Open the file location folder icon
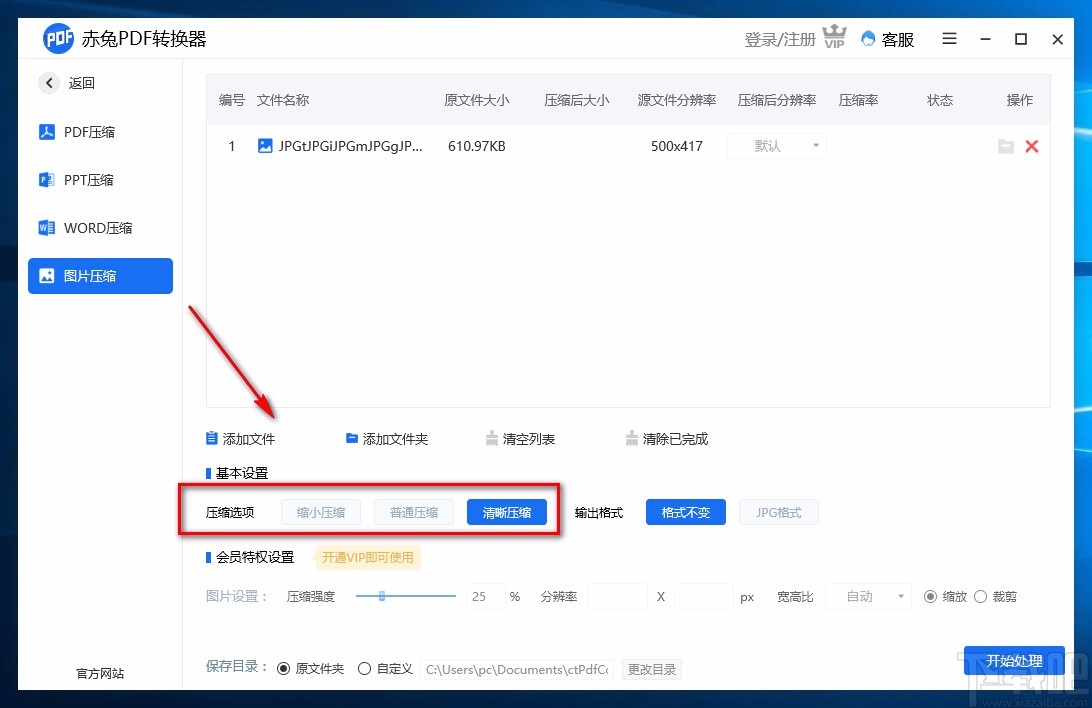Screen dimensions: 1092x708 pyautogui.click(x=1006, y=146)
